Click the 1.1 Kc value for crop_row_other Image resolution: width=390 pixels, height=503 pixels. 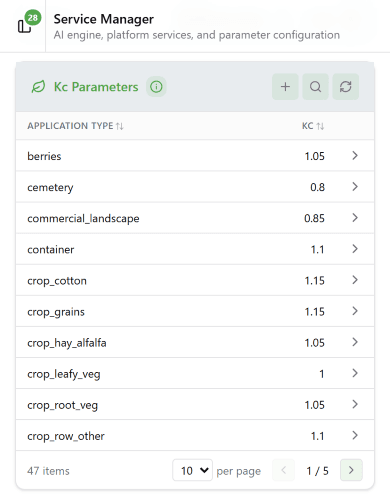[318, 436]
